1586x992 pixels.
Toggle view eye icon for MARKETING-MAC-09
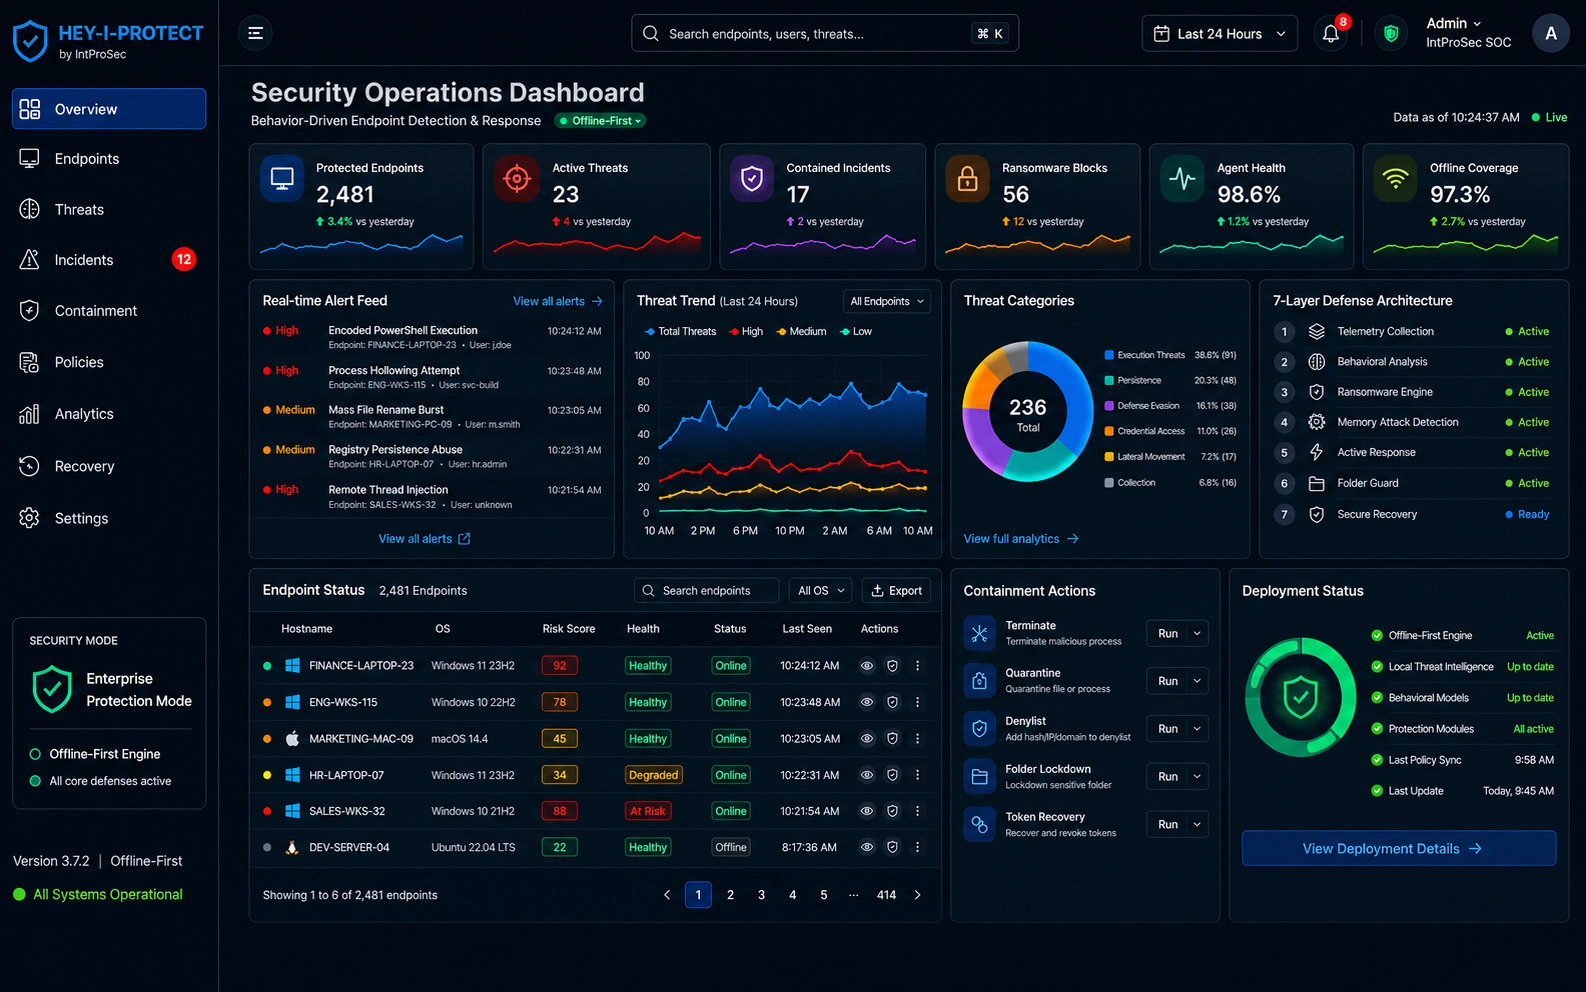pyautogui.click(x=867, y=738)
